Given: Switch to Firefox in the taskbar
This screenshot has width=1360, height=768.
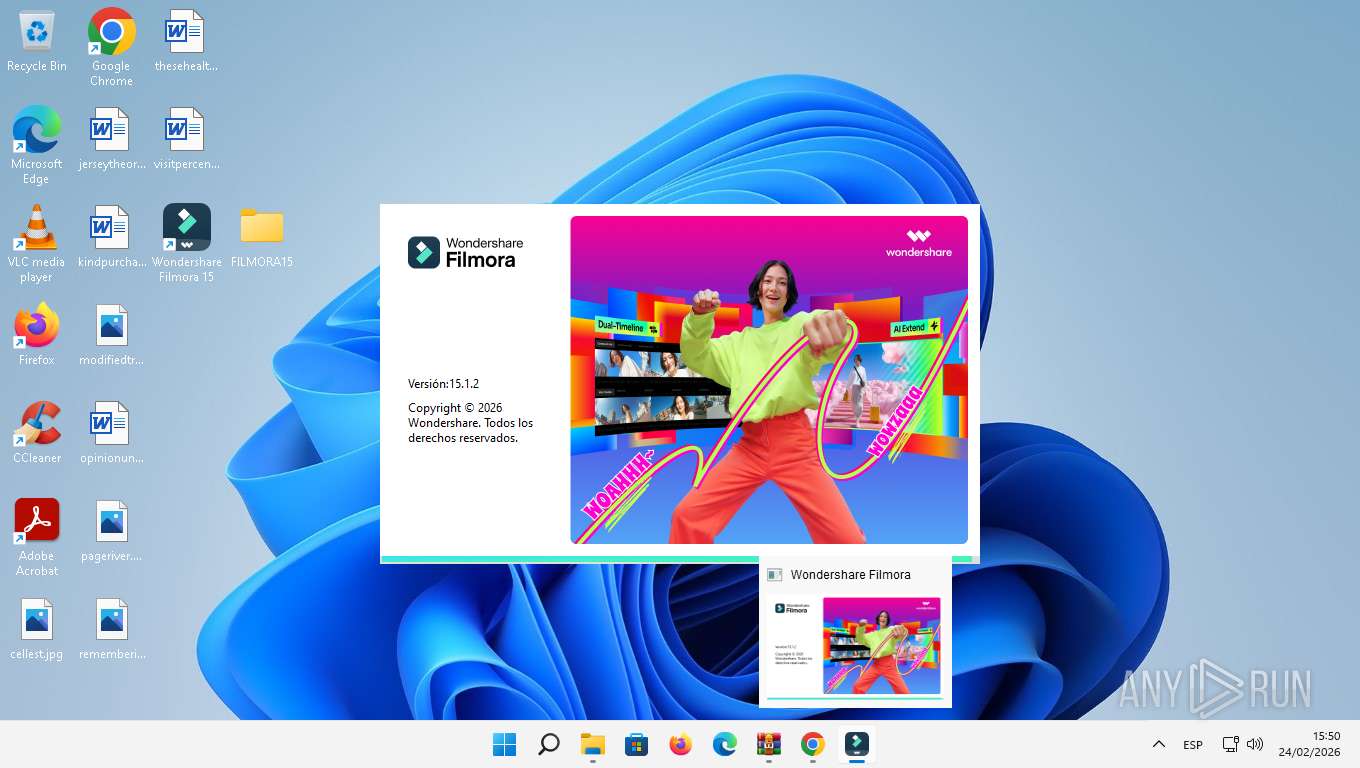Looking at the screenshot, I should (x=681, y=744).
